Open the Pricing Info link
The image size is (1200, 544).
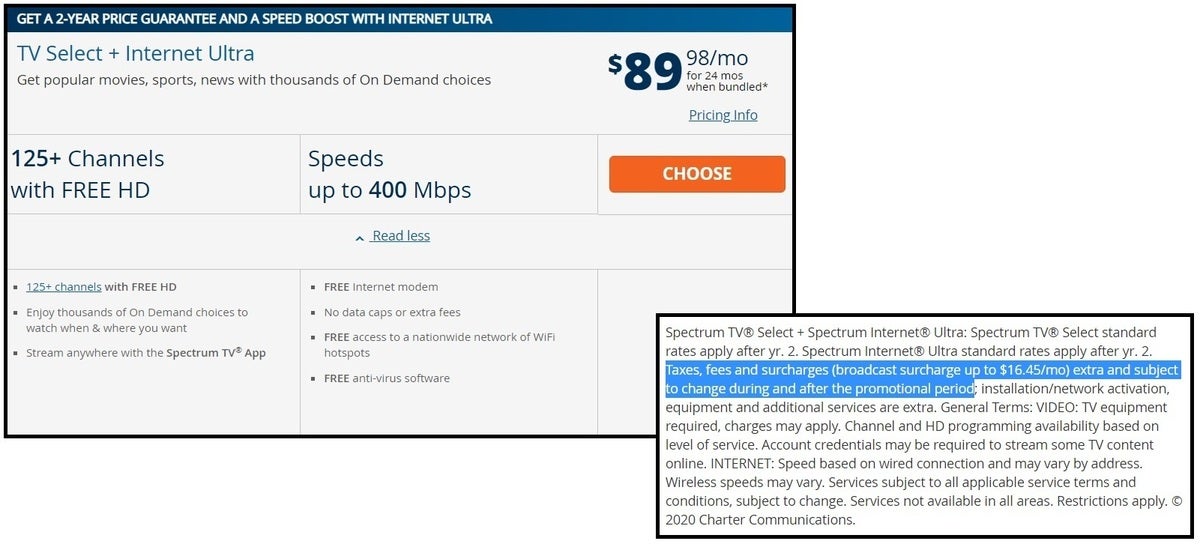[723, 115]
